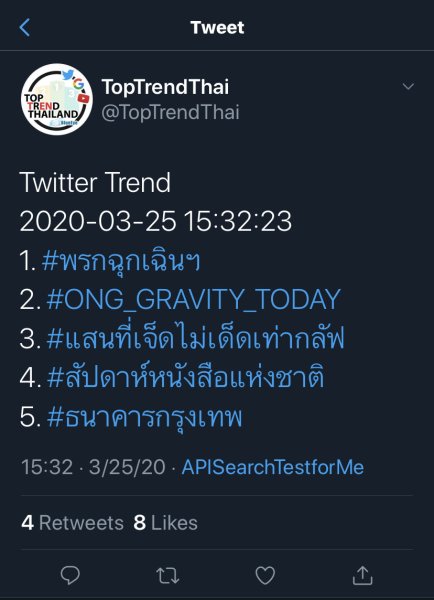Screen dimensions: 434x600
Task: Open the tweet options chevron menu
Action: coord(408,86)
